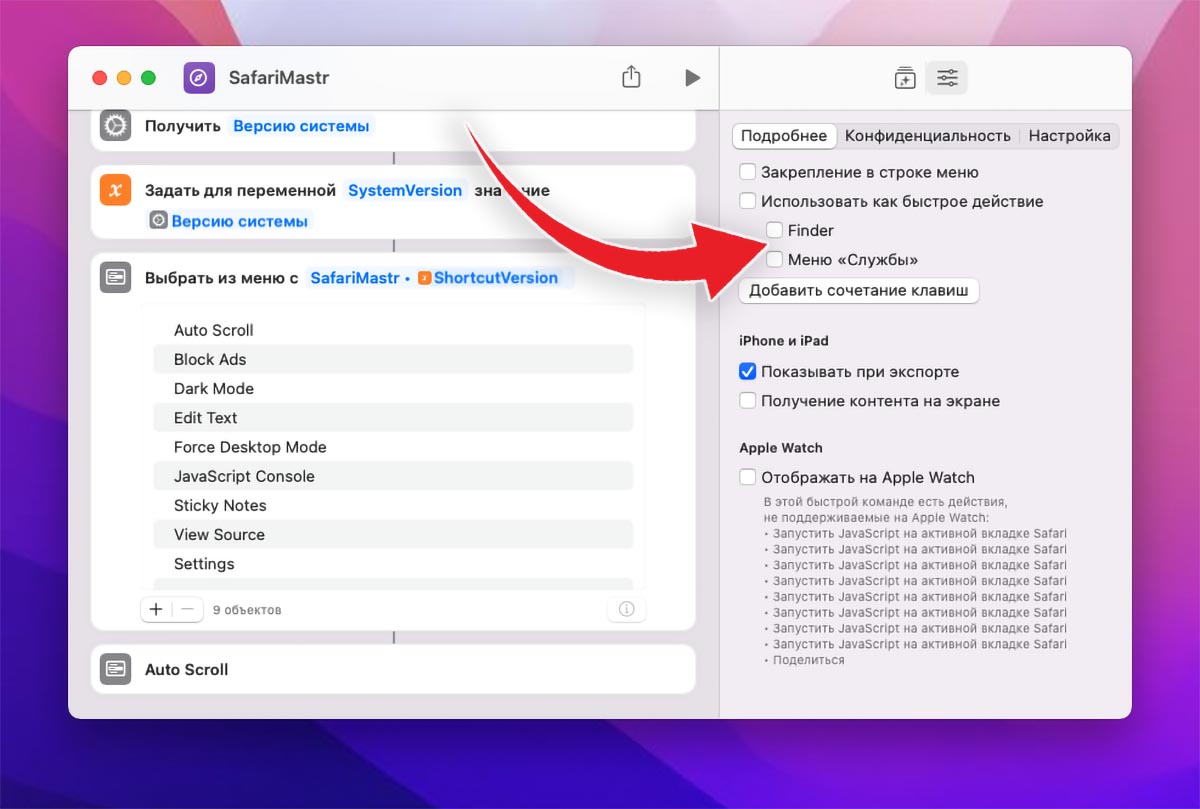
Task: Click the info icon below menu list
Action: (626, 609)
